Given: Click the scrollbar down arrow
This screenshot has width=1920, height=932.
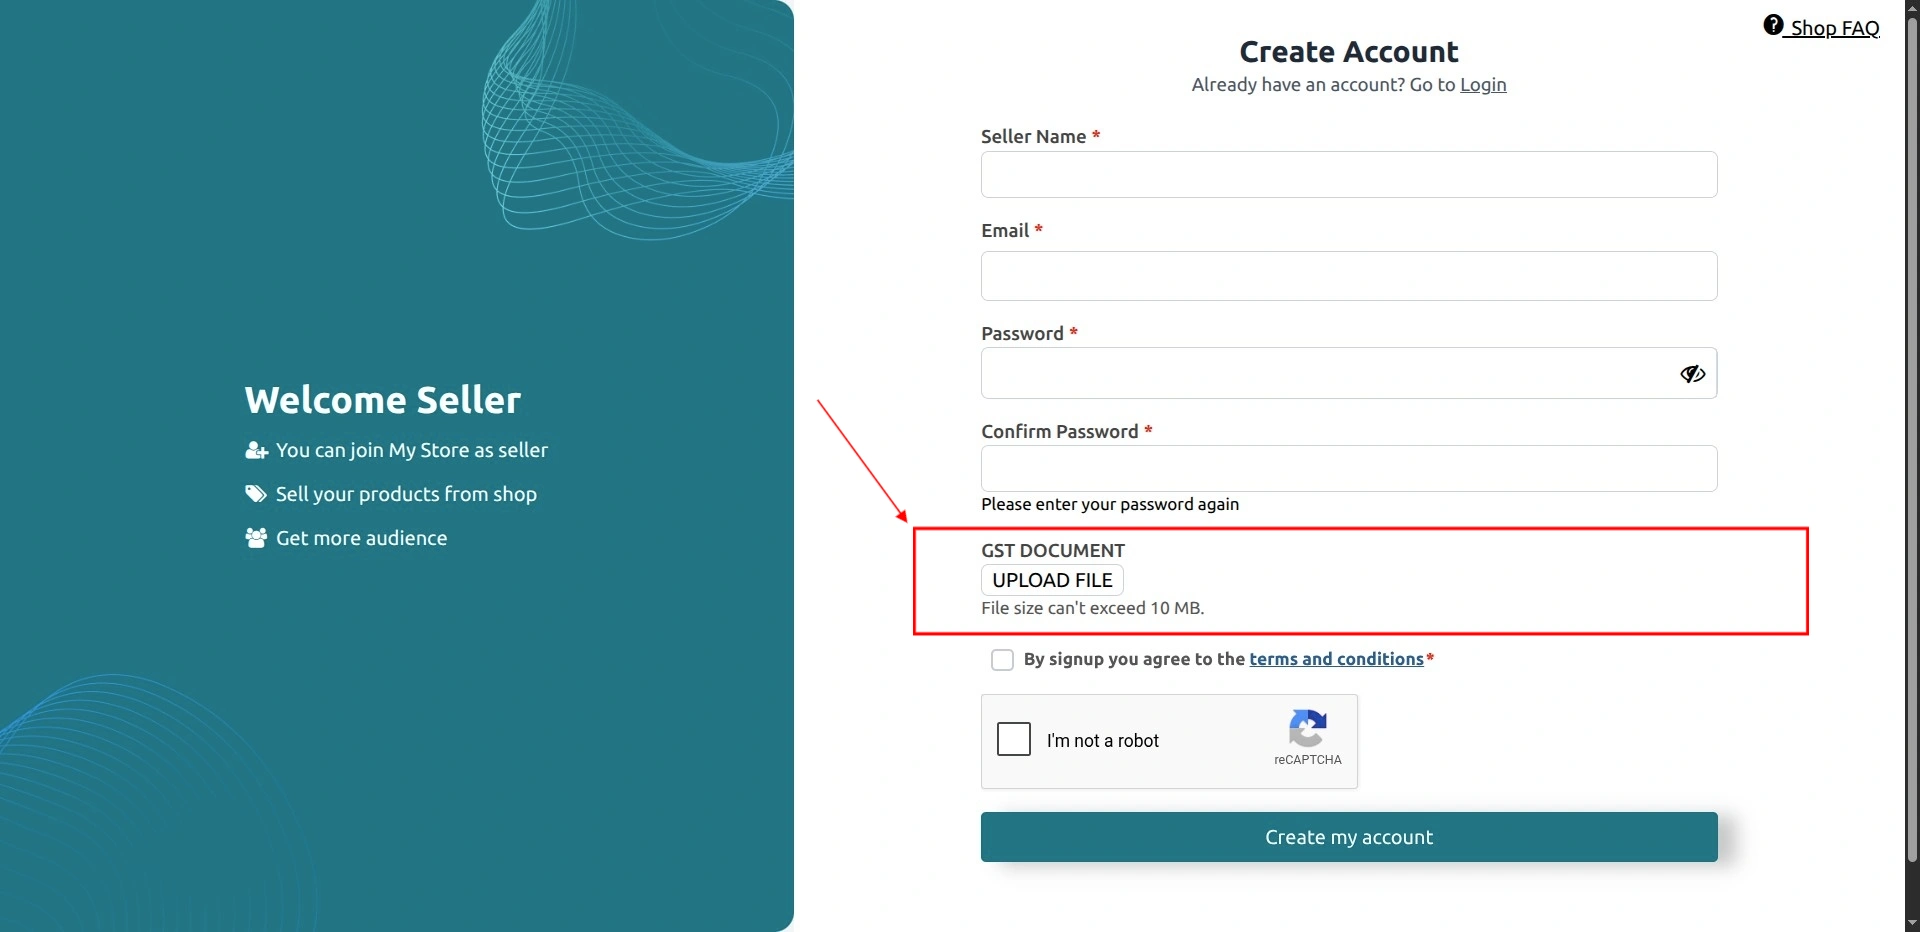Looking at the screenshot, I should 1912,923.
